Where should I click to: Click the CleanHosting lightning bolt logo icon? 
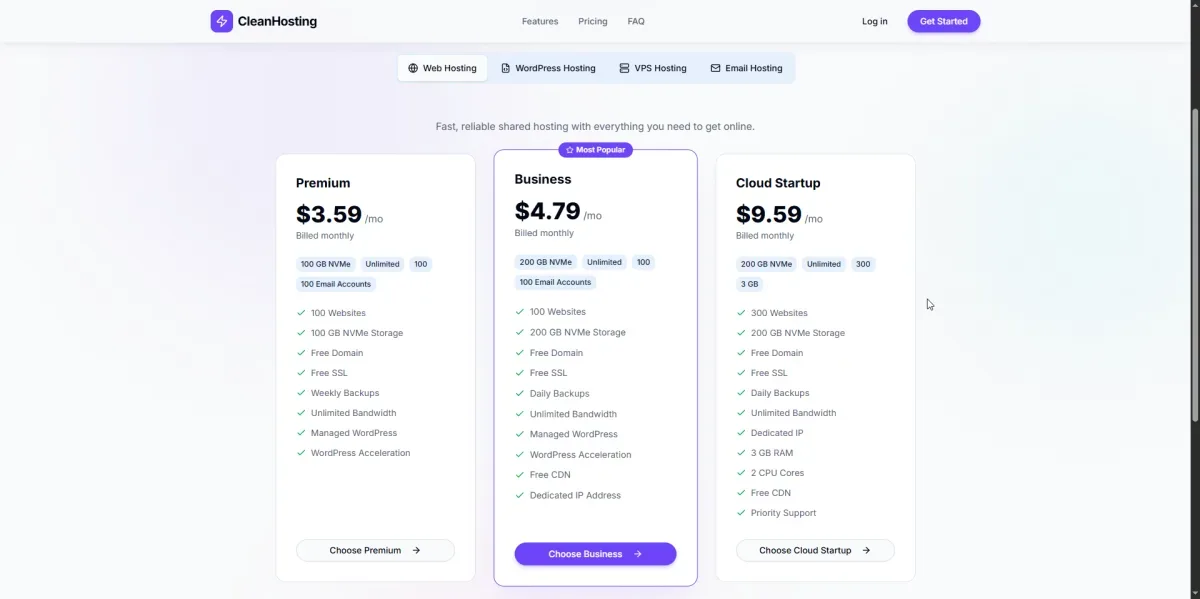[221, 21]
